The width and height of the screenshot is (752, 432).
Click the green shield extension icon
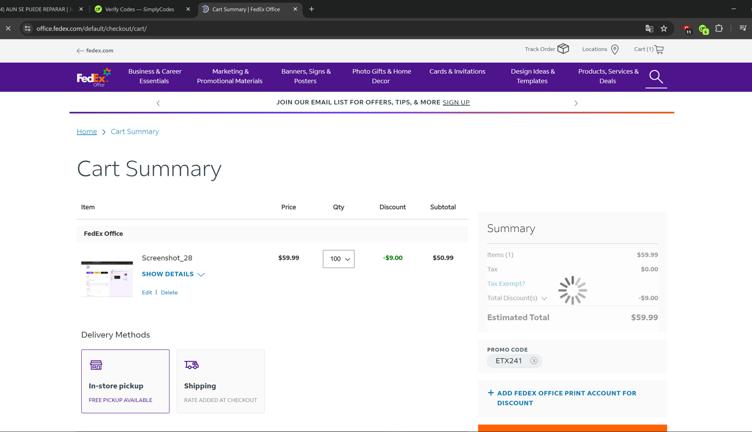point(704,29)
